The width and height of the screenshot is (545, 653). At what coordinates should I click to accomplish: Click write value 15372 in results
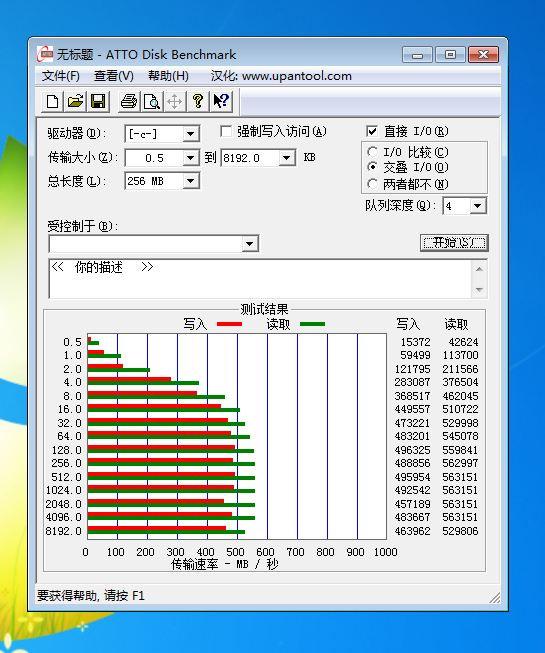415,342
